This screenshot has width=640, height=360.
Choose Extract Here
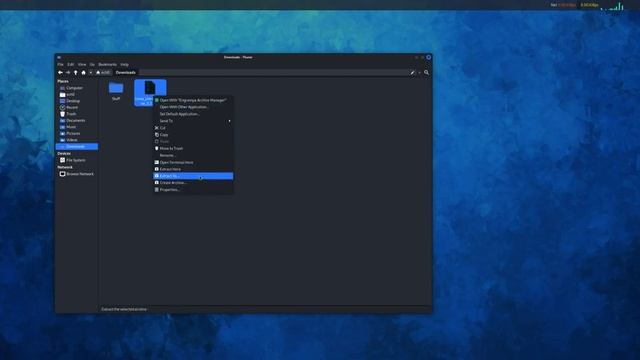(193, 169)
